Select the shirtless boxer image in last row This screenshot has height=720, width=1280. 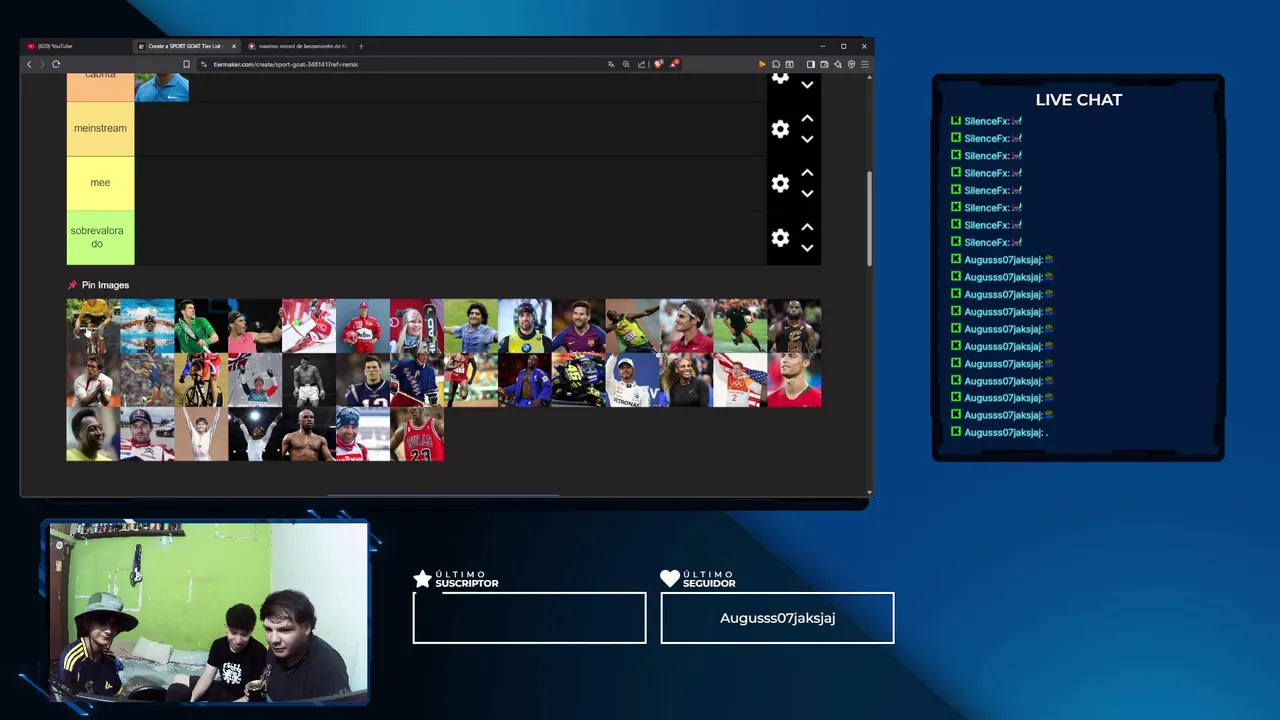click(309, 434)
